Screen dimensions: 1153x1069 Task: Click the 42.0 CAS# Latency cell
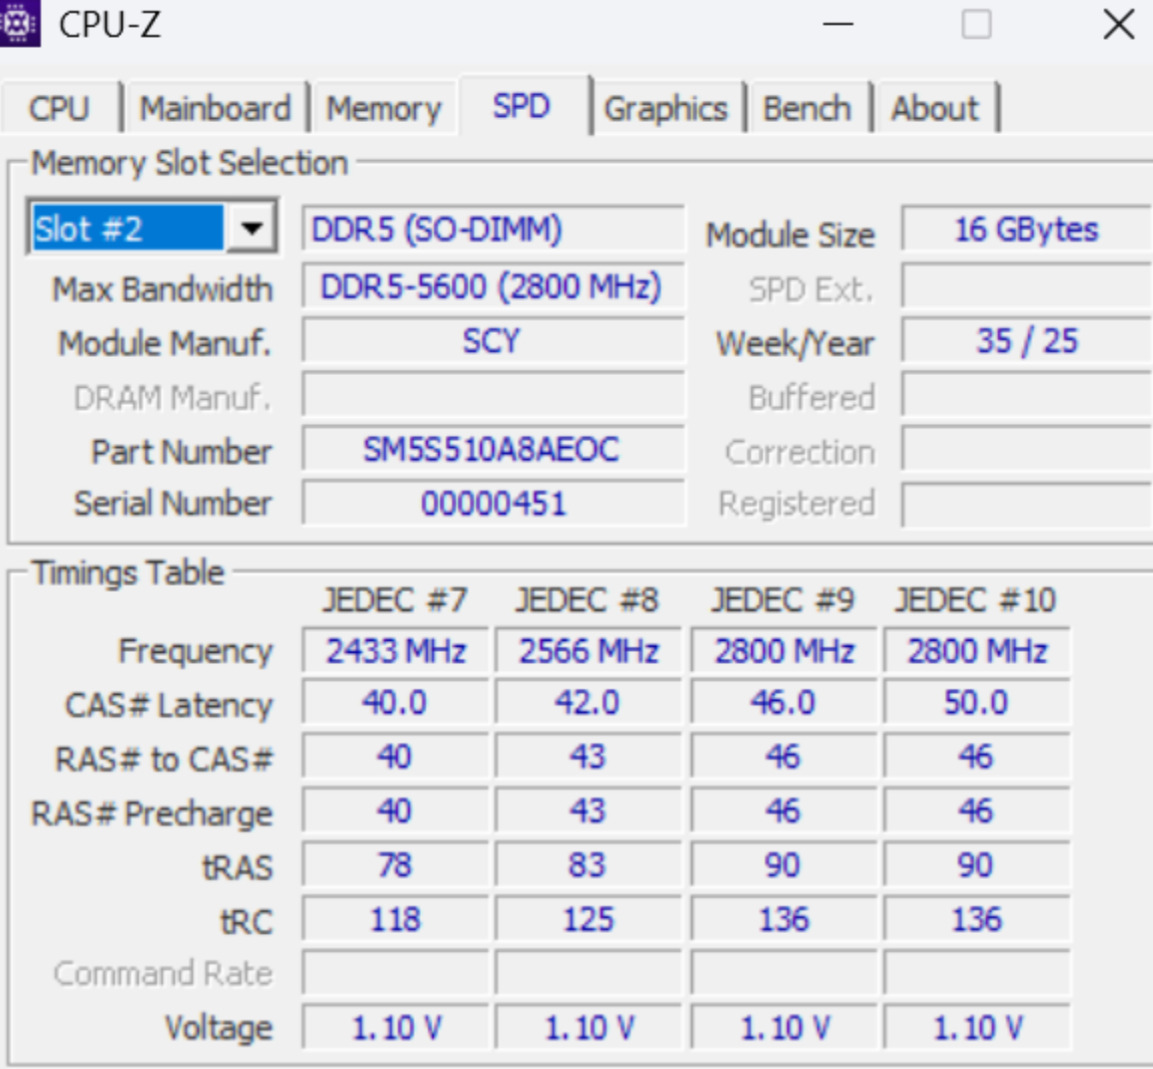[x=588, y=703]
